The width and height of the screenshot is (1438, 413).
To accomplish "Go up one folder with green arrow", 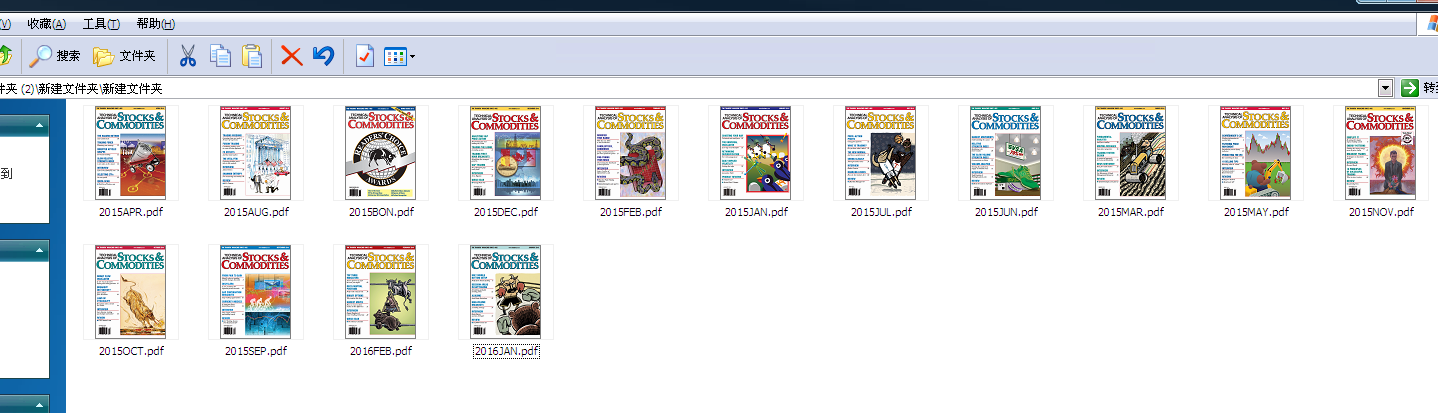I will point(4,56).
